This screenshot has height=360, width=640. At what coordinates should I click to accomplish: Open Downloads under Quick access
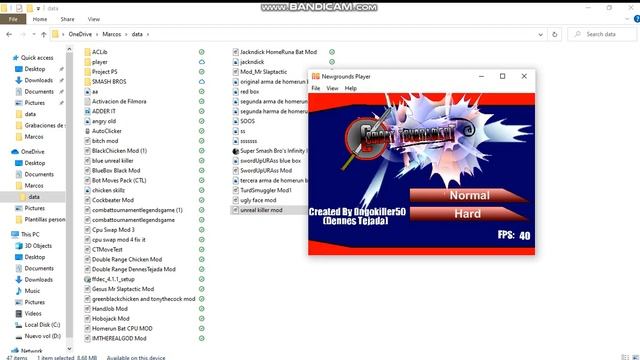38,80
